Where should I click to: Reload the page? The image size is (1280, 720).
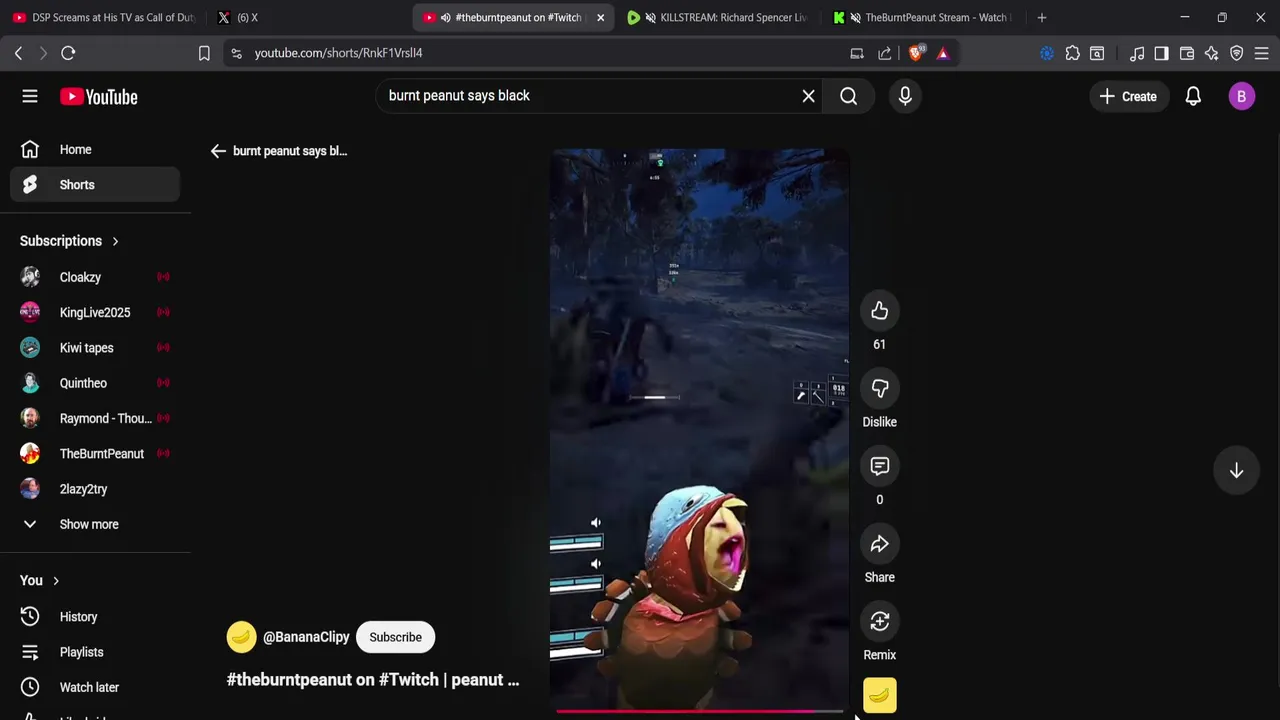(x=68, y=53)
